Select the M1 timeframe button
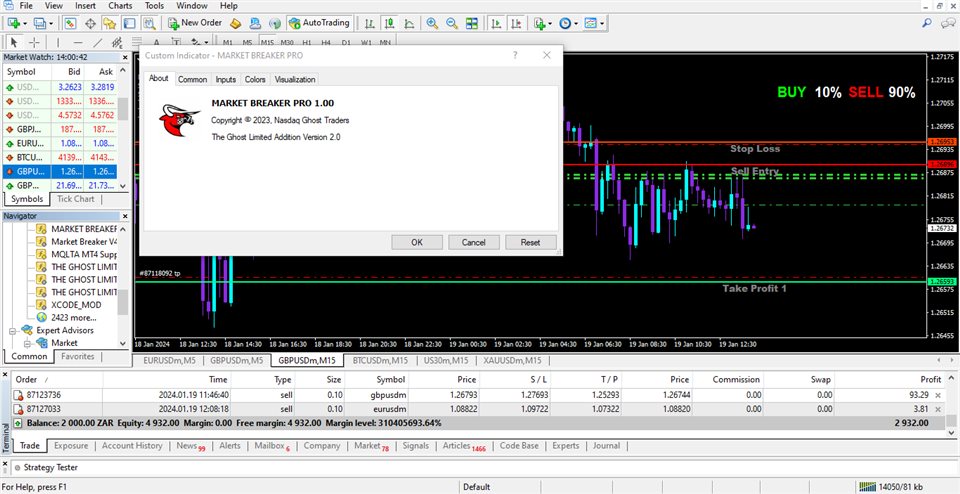 228,43
